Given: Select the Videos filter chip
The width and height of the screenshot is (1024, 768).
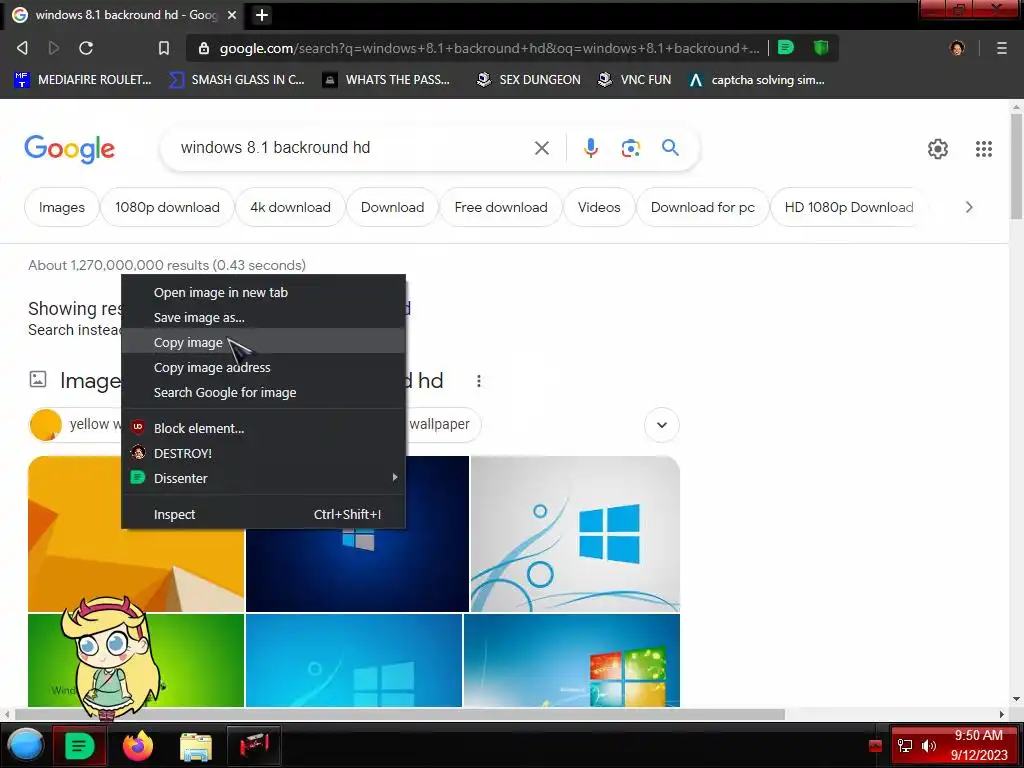Looking at the screenshot, I should coord(599,207).
